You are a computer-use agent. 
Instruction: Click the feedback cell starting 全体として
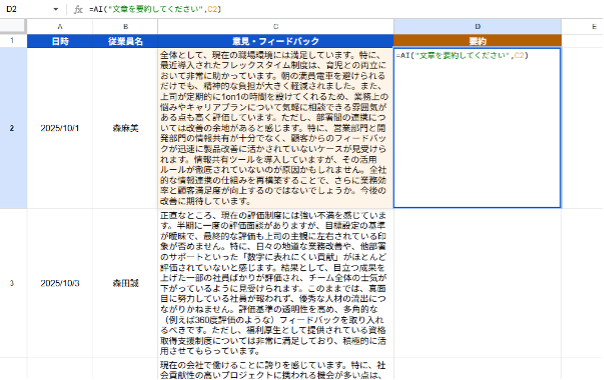(x=275, y=128)
